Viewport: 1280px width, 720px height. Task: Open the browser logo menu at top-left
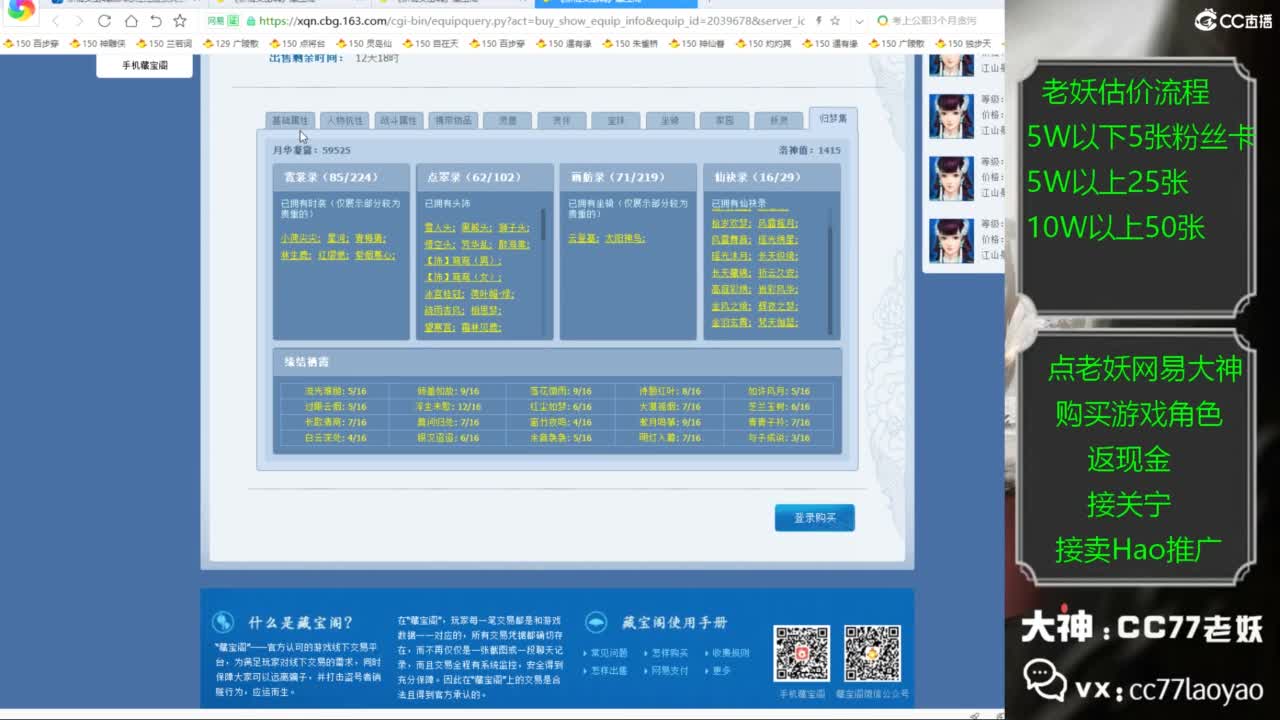[21, 12]
